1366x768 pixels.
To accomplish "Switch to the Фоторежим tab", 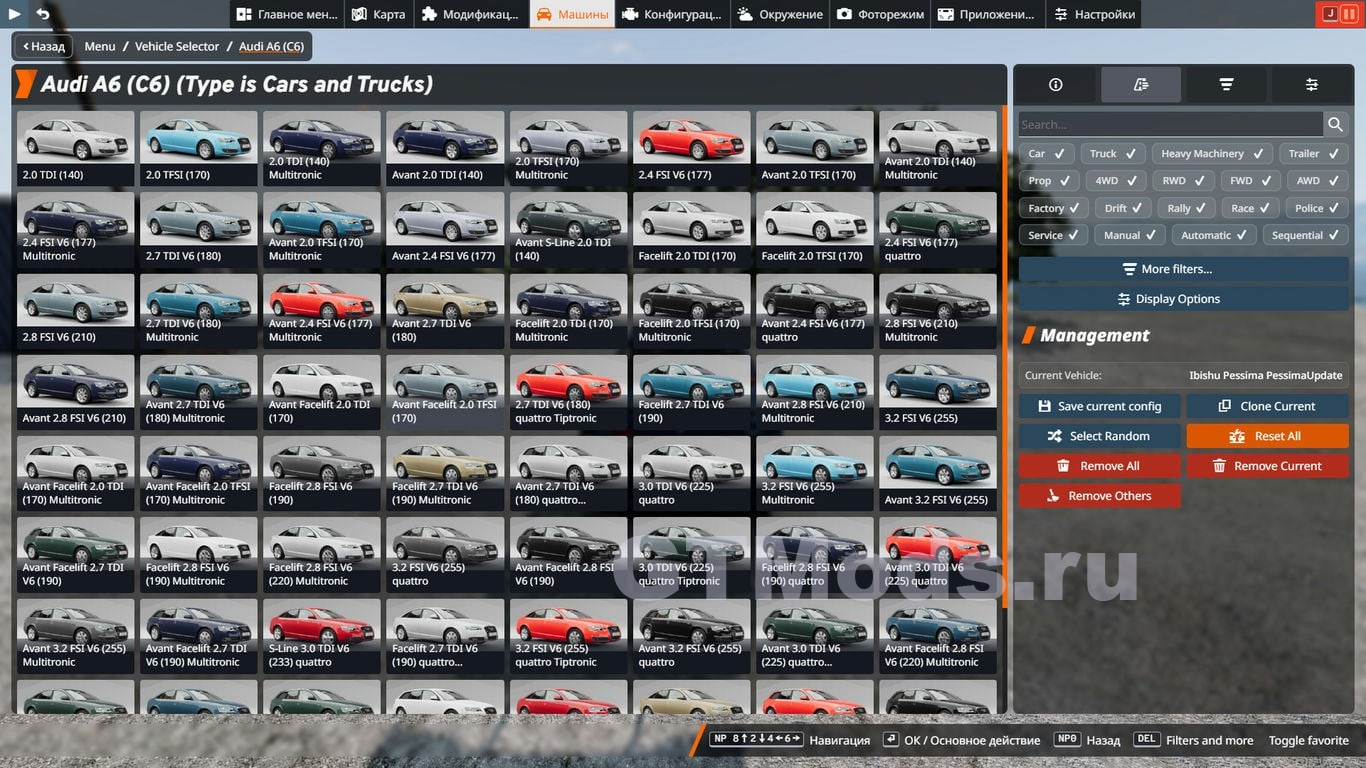I will pos(881,14).
